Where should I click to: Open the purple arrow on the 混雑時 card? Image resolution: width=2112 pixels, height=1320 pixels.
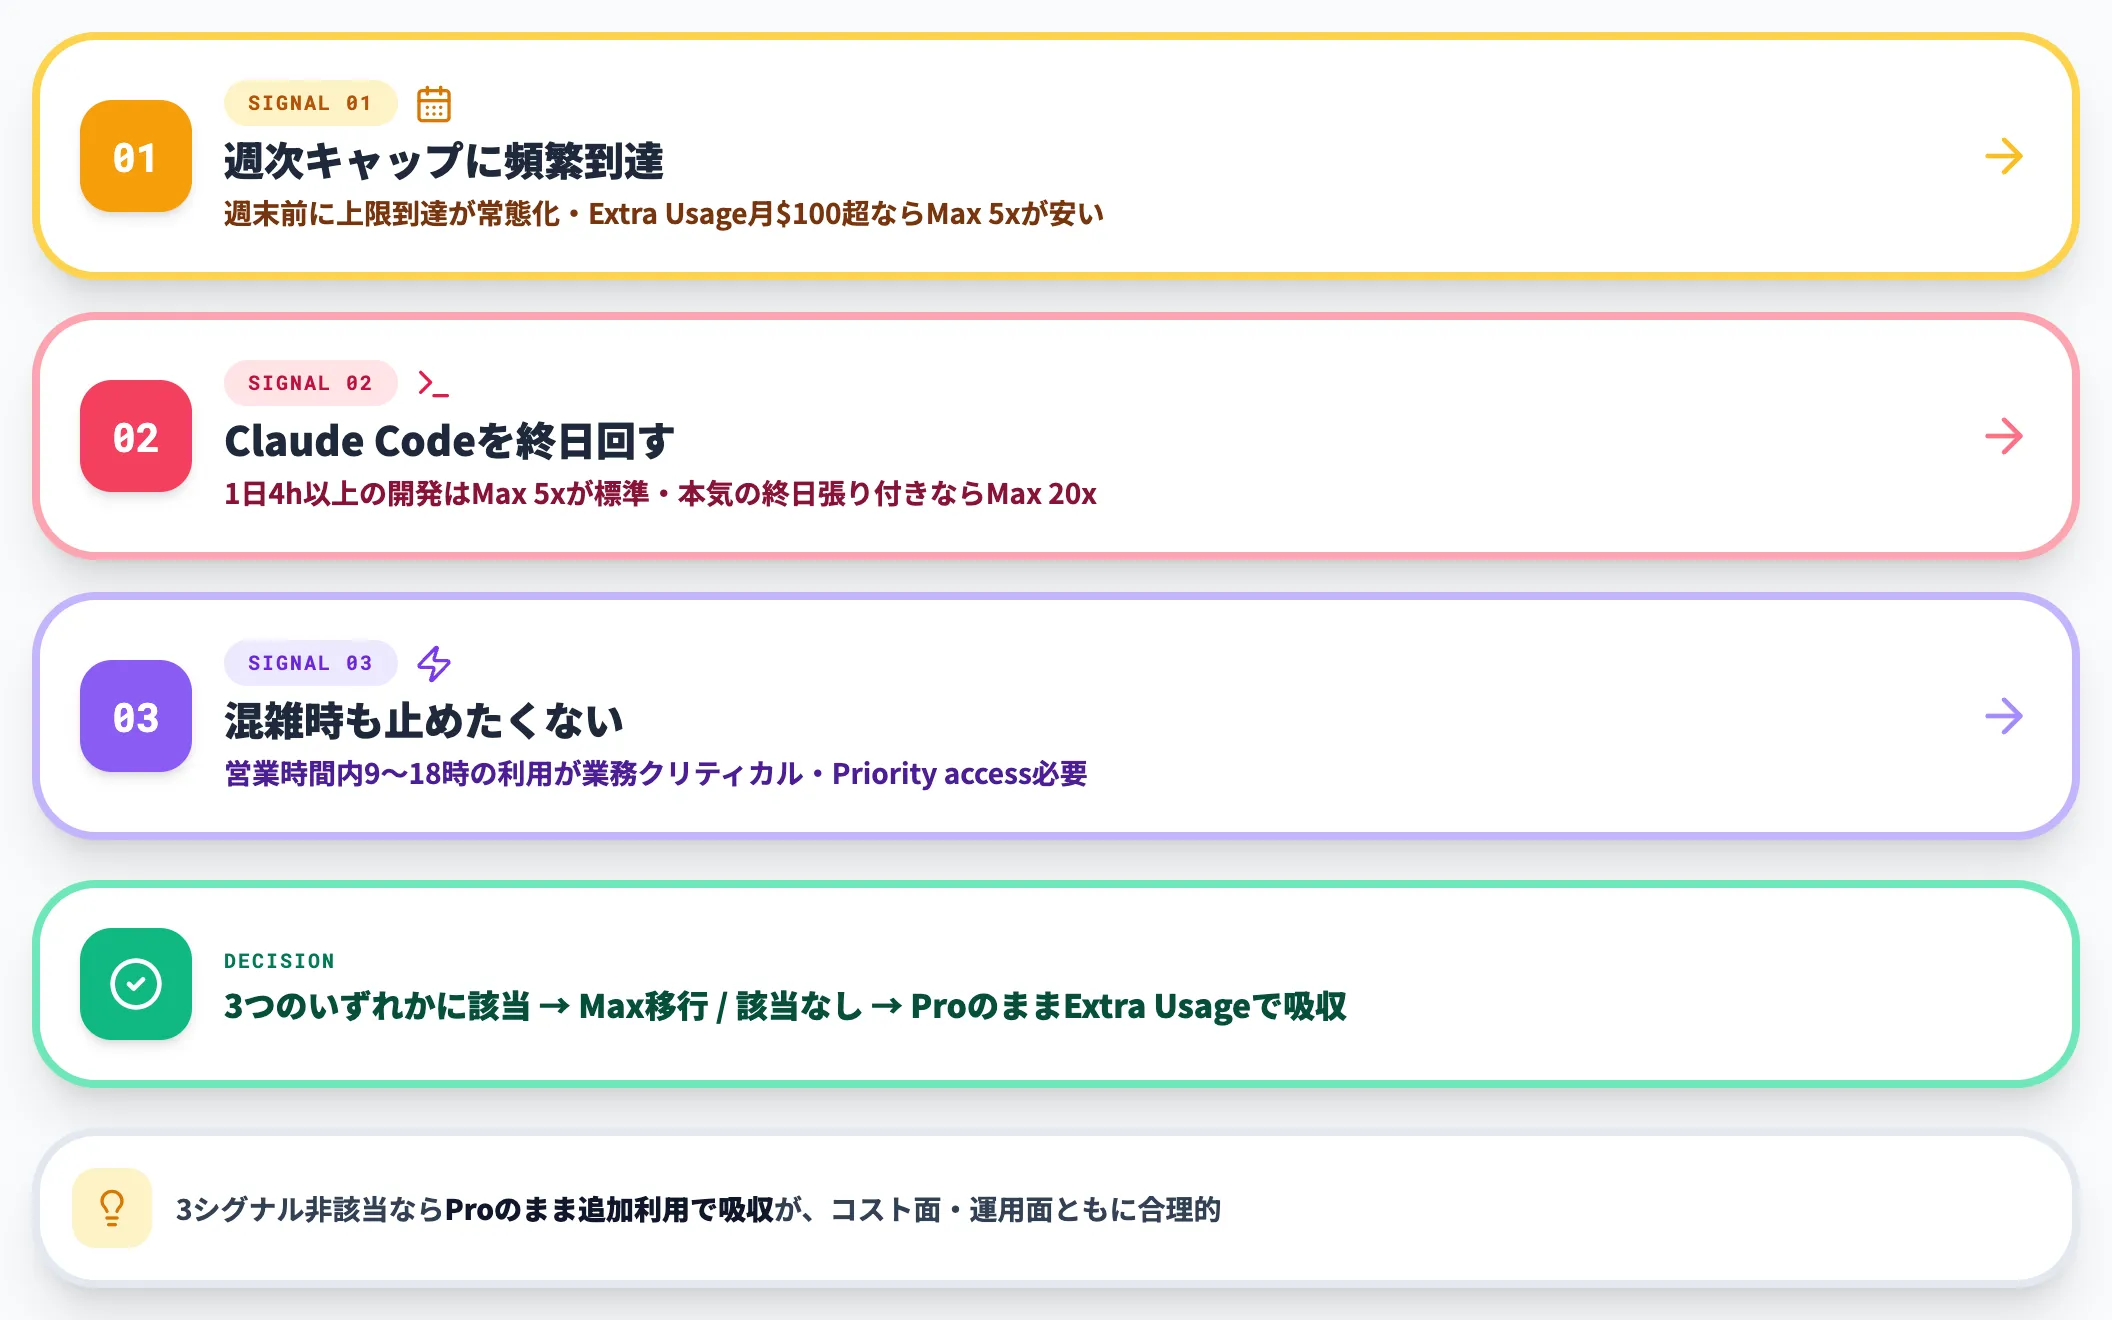tap(2004, 716)
